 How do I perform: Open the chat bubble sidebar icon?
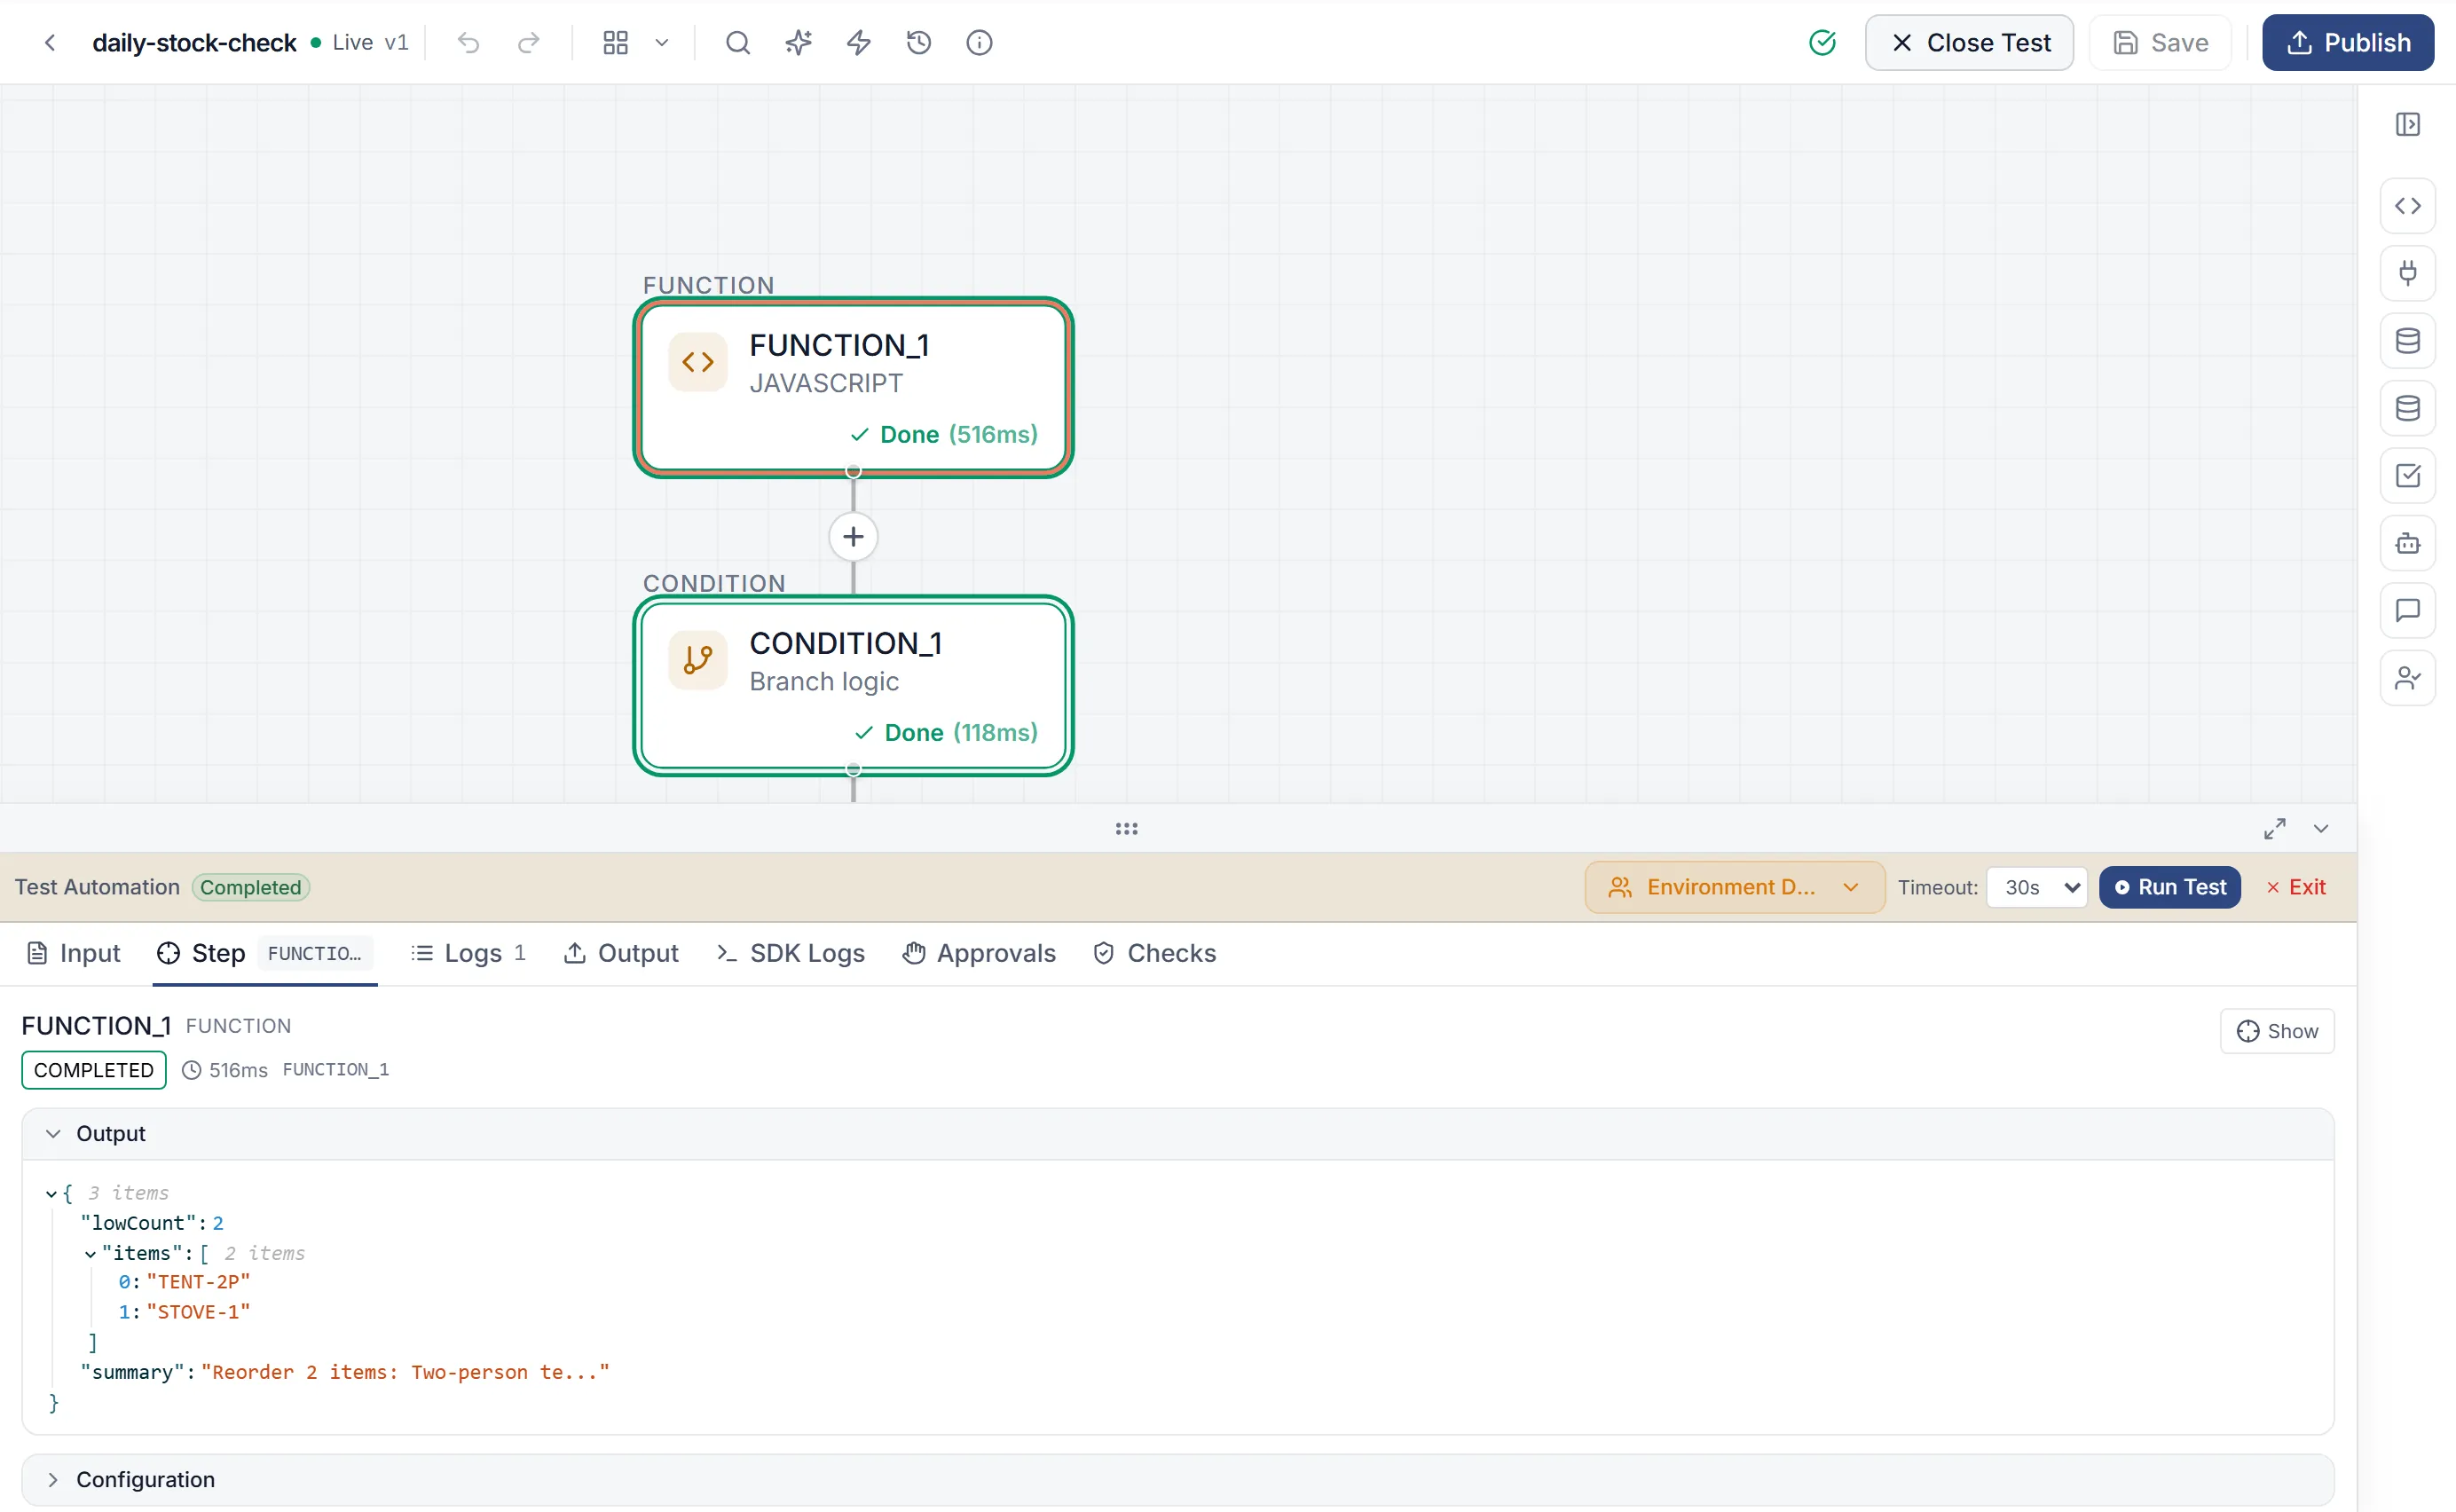tap(2407, 610)
